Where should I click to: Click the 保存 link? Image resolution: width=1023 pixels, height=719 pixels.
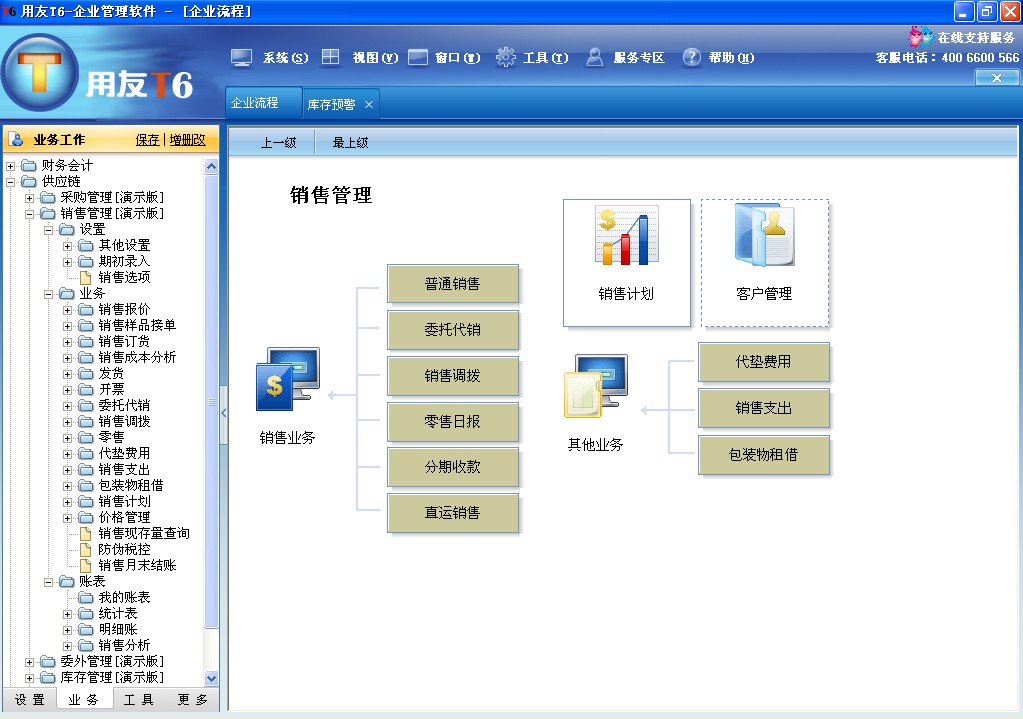tap(147, 140)
